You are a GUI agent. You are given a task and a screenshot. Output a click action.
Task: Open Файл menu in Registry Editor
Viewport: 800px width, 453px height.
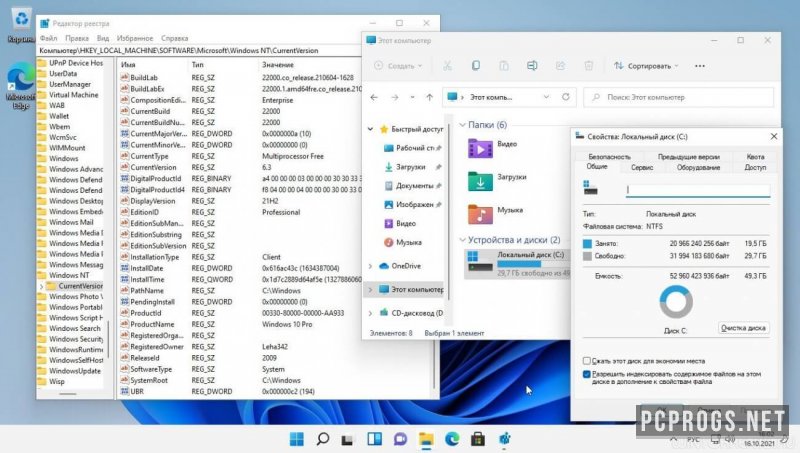click(x=48, y=38)
